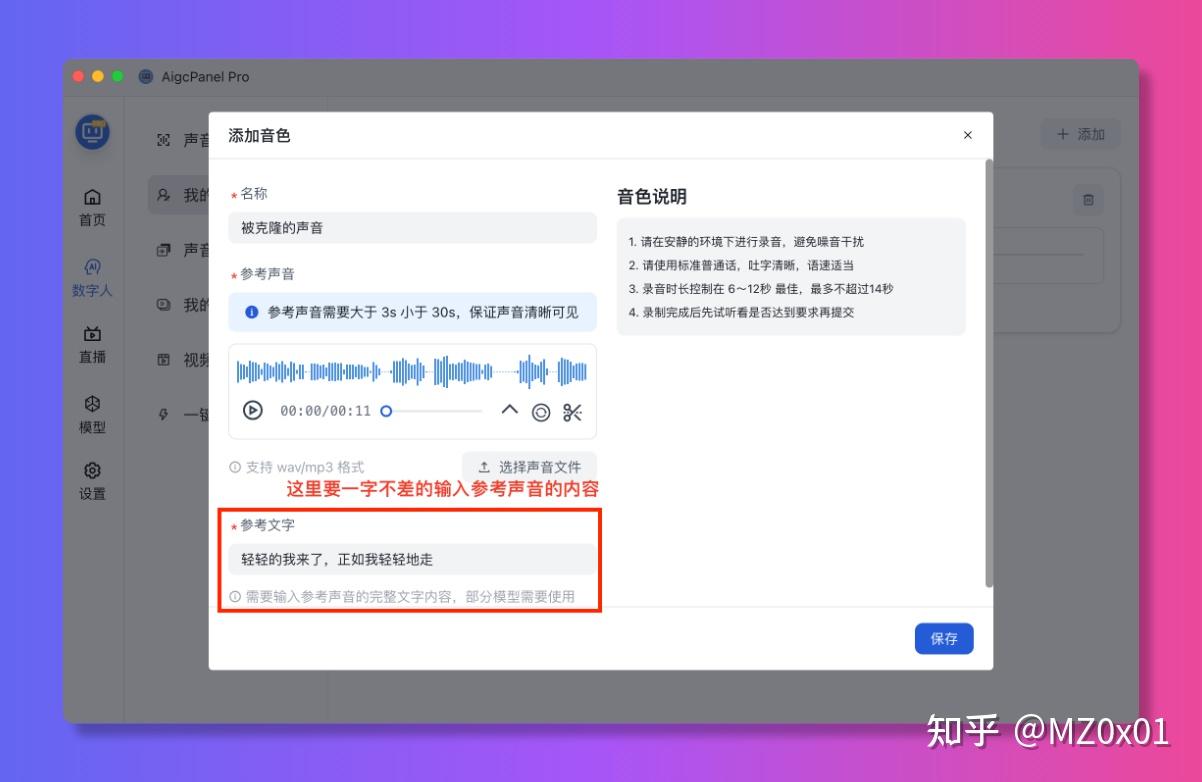Go to 模型 models sidebar section
Image resolution: width=1202 pixels, height=782 pixels.
(92, 414)
